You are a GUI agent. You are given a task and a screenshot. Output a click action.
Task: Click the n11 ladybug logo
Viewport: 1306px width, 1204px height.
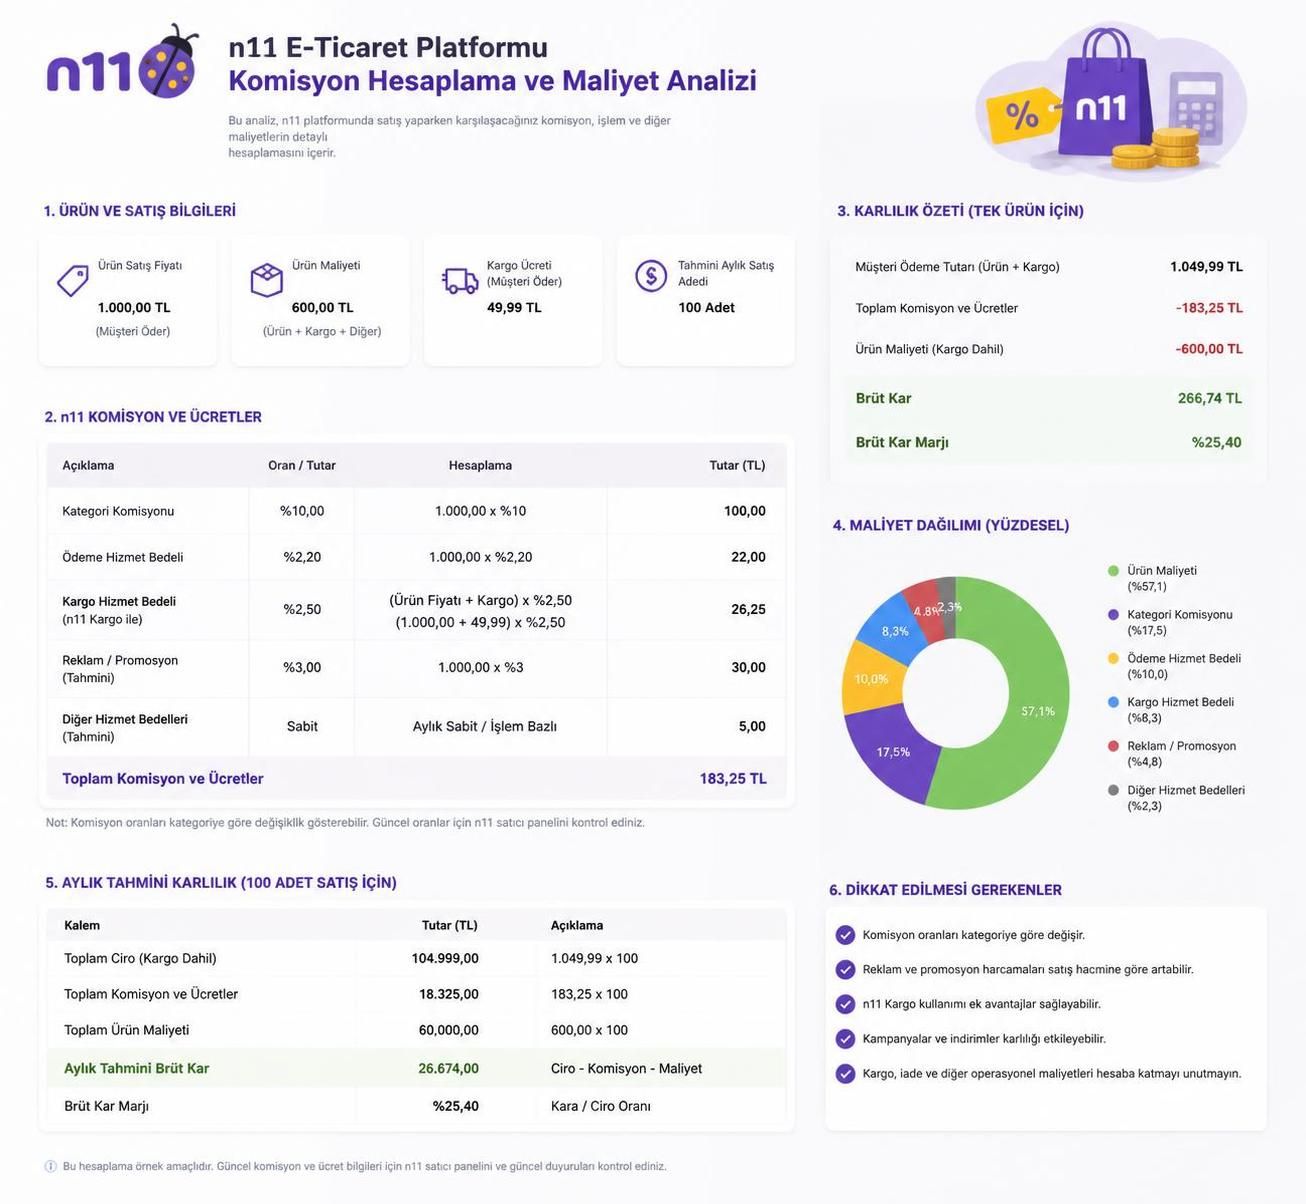(x=123, y=63)
